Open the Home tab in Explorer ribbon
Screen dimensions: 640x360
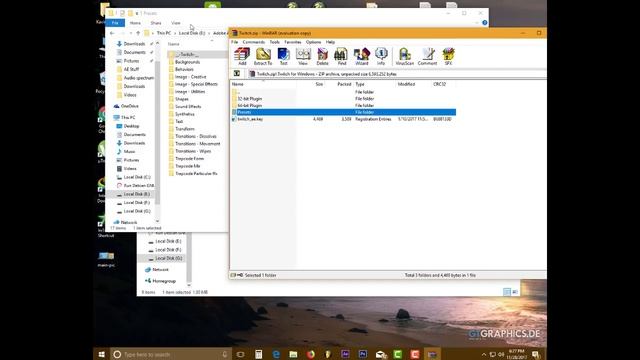tap(135, 23)
